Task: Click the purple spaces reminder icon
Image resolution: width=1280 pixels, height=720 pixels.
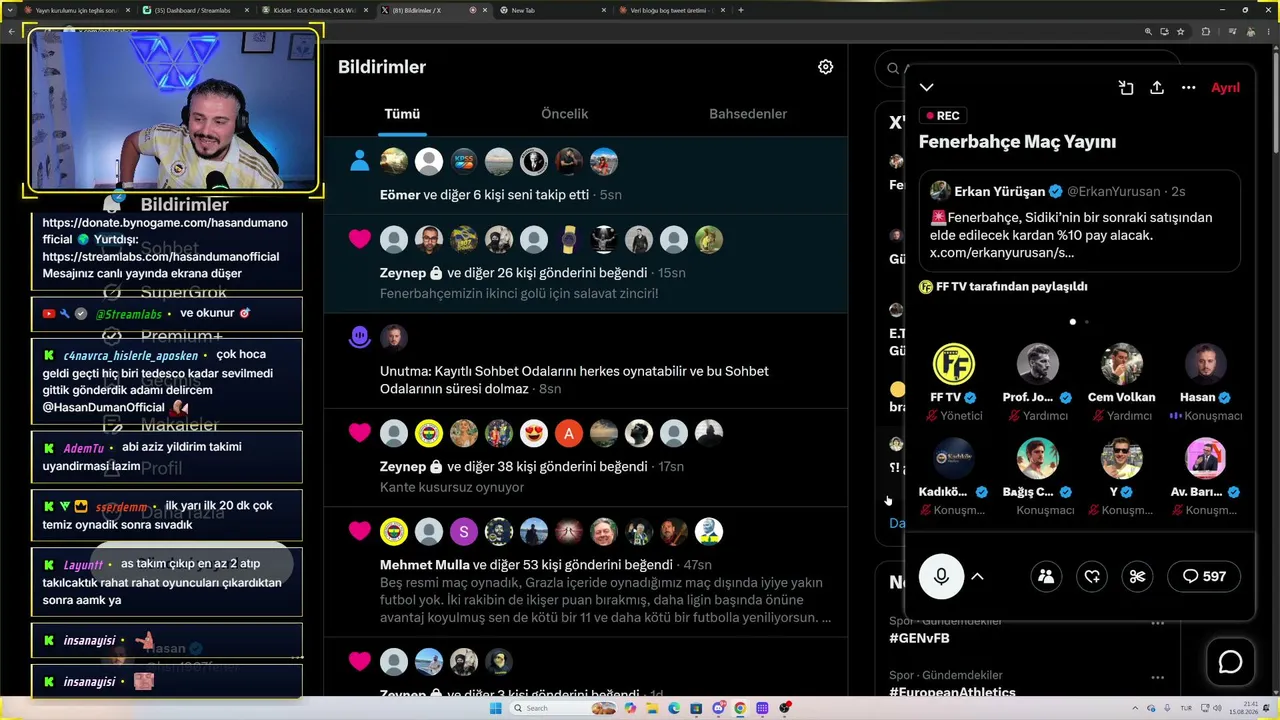Action: pyautogui.click(x=360, y=337)
